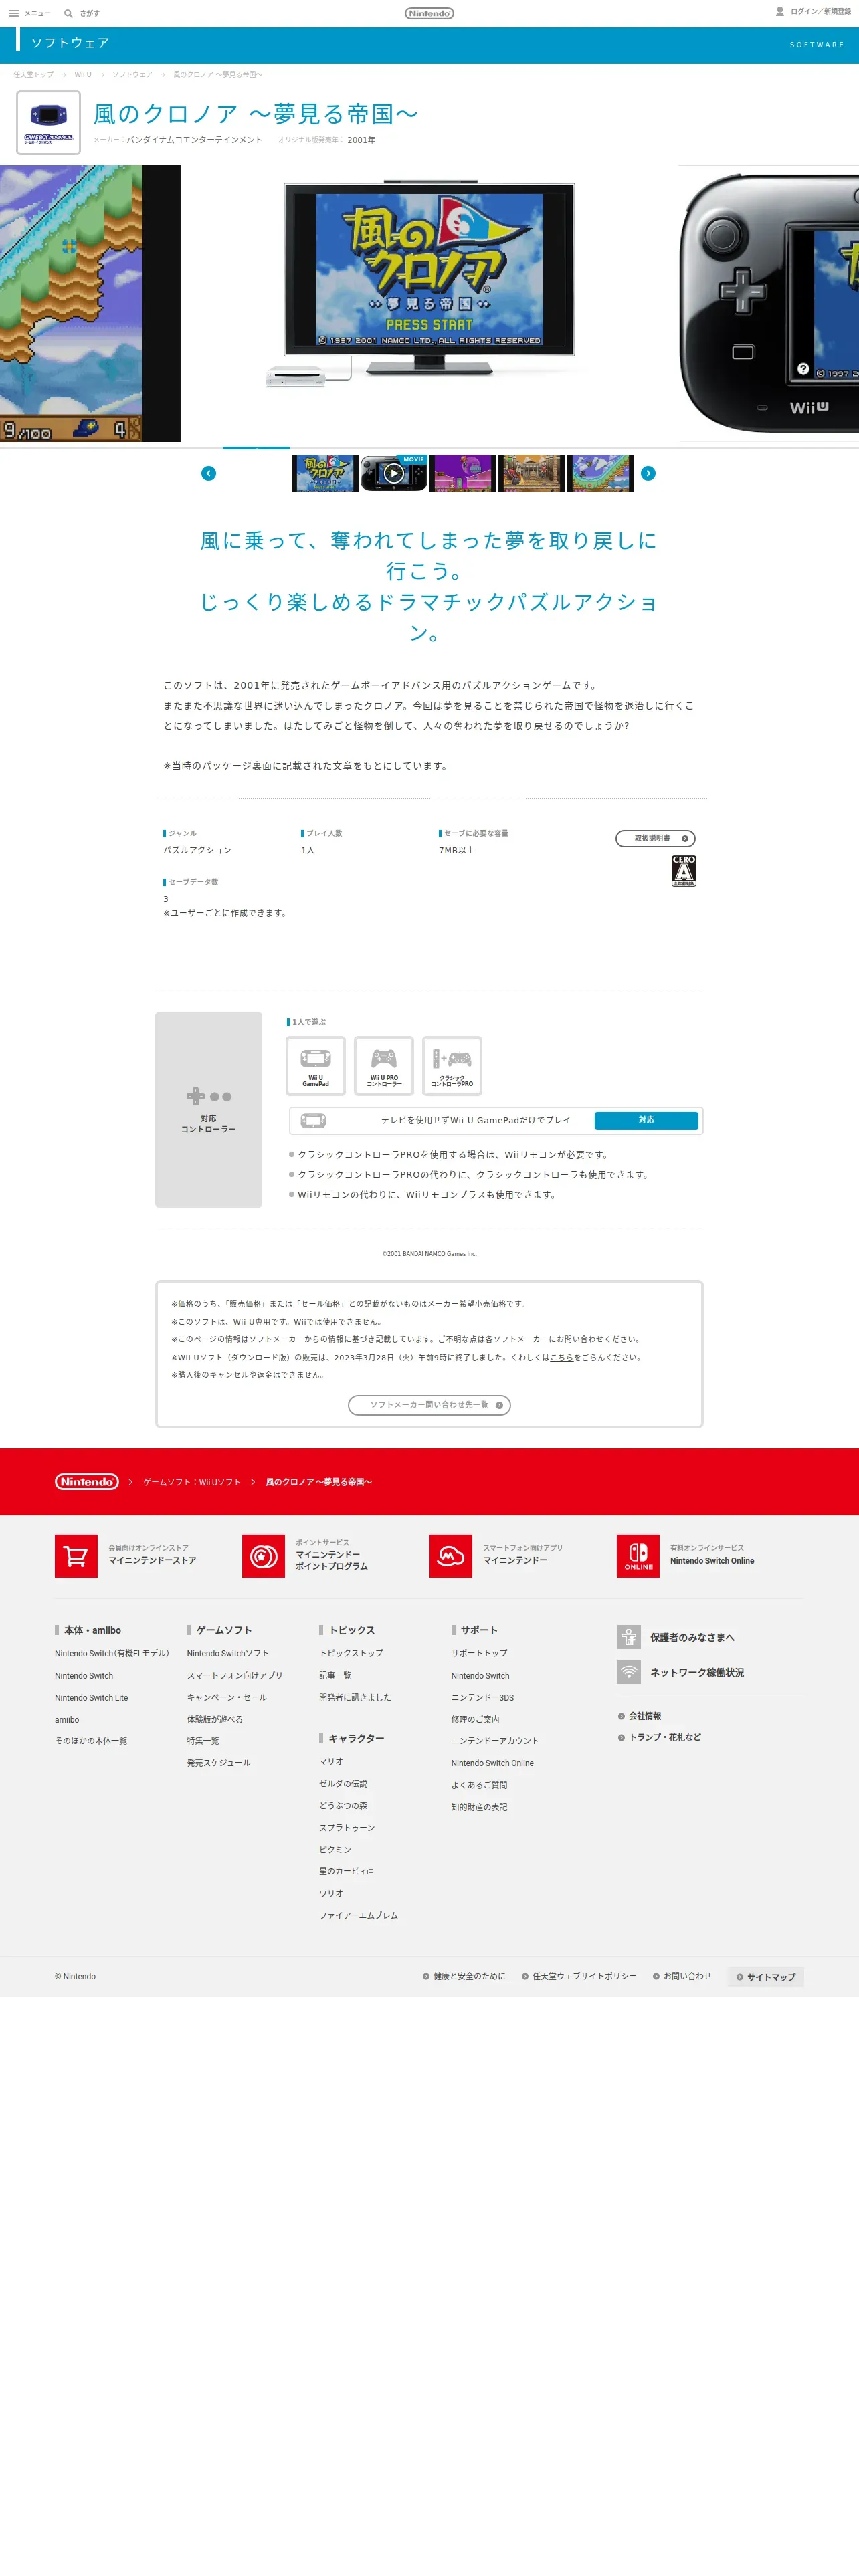Select the green hill screenshot thumbnail
Screen dimensions: 859x2576
tap(601, 473)
